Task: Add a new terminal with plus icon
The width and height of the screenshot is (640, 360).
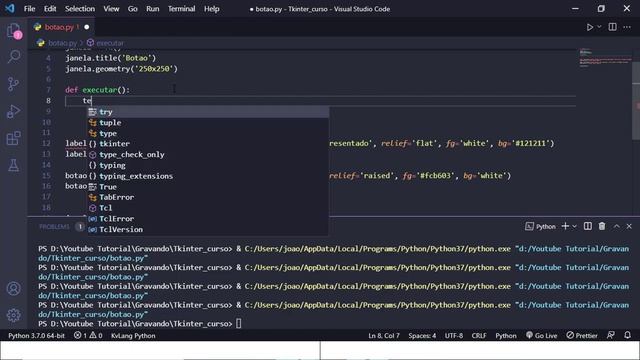Action: click(x=565, y=226)
